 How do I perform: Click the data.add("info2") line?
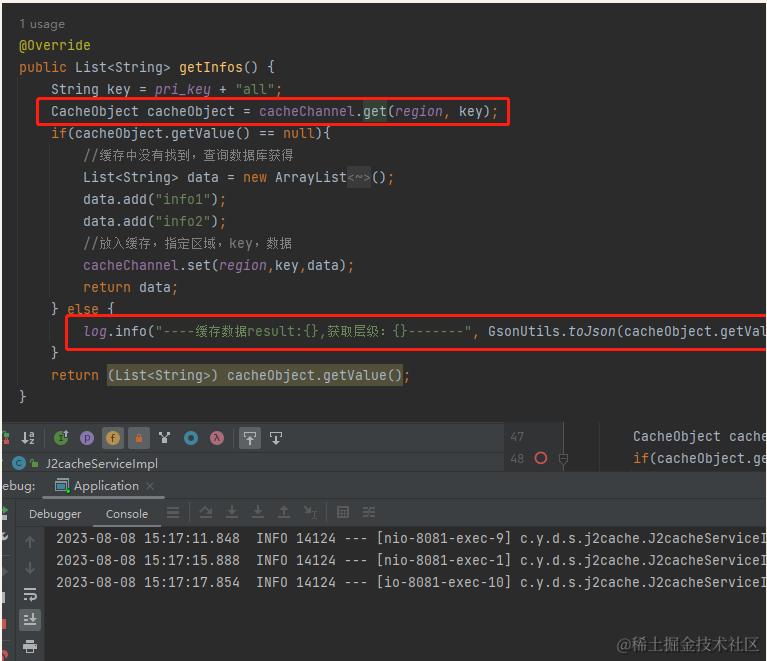click(155, 221)
